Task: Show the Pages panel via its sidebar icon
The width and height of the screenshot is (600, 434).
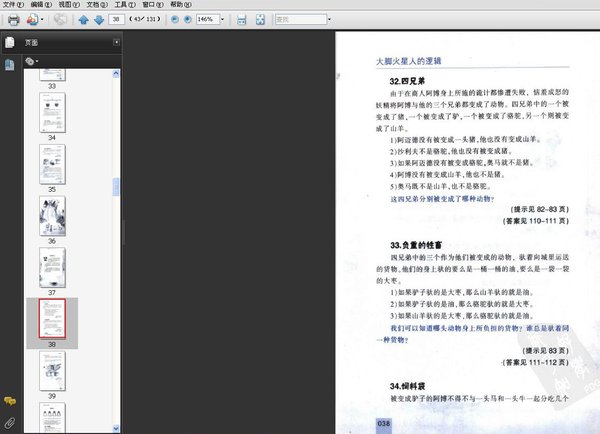Action: (x=9, y=43)
